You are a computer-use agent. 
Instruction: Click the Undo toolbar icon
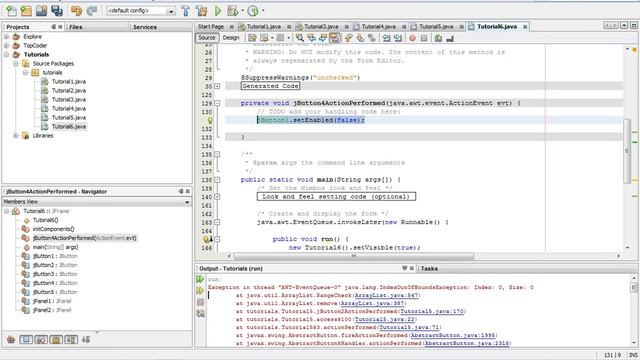click(x=76, y=11)
